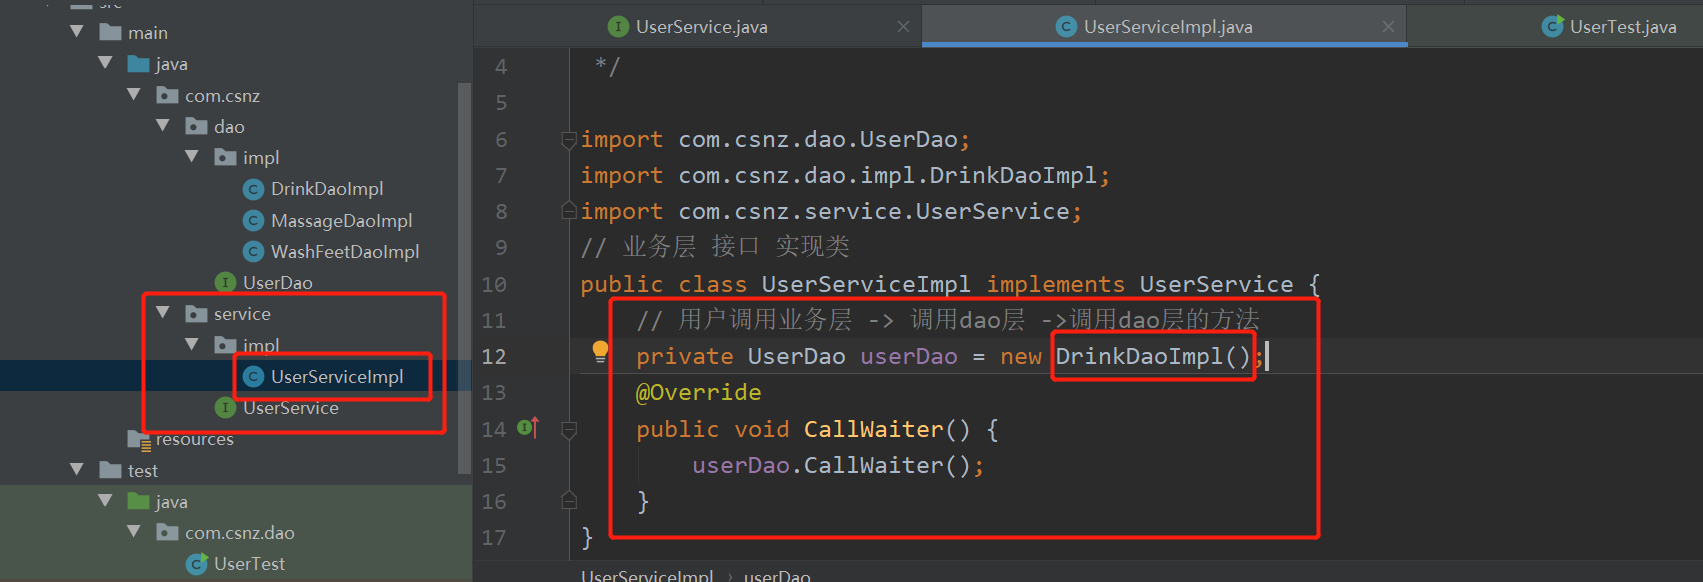Click the UserDao interface icon

point(225,283)
